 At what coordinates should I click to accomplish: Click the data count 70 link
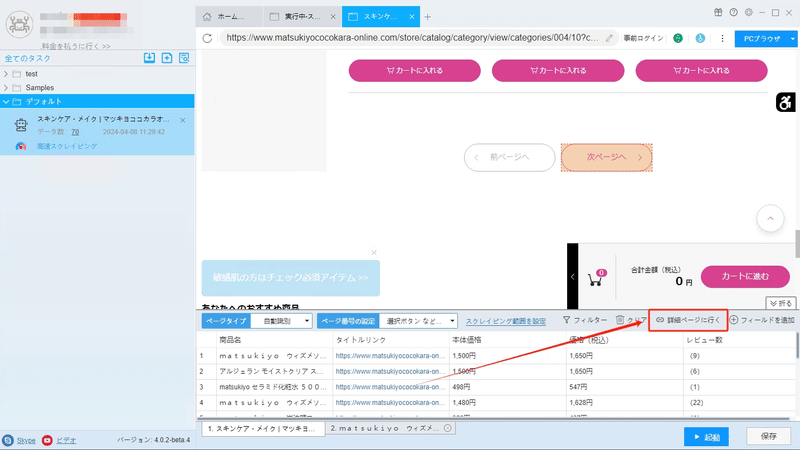coord(75,132)
